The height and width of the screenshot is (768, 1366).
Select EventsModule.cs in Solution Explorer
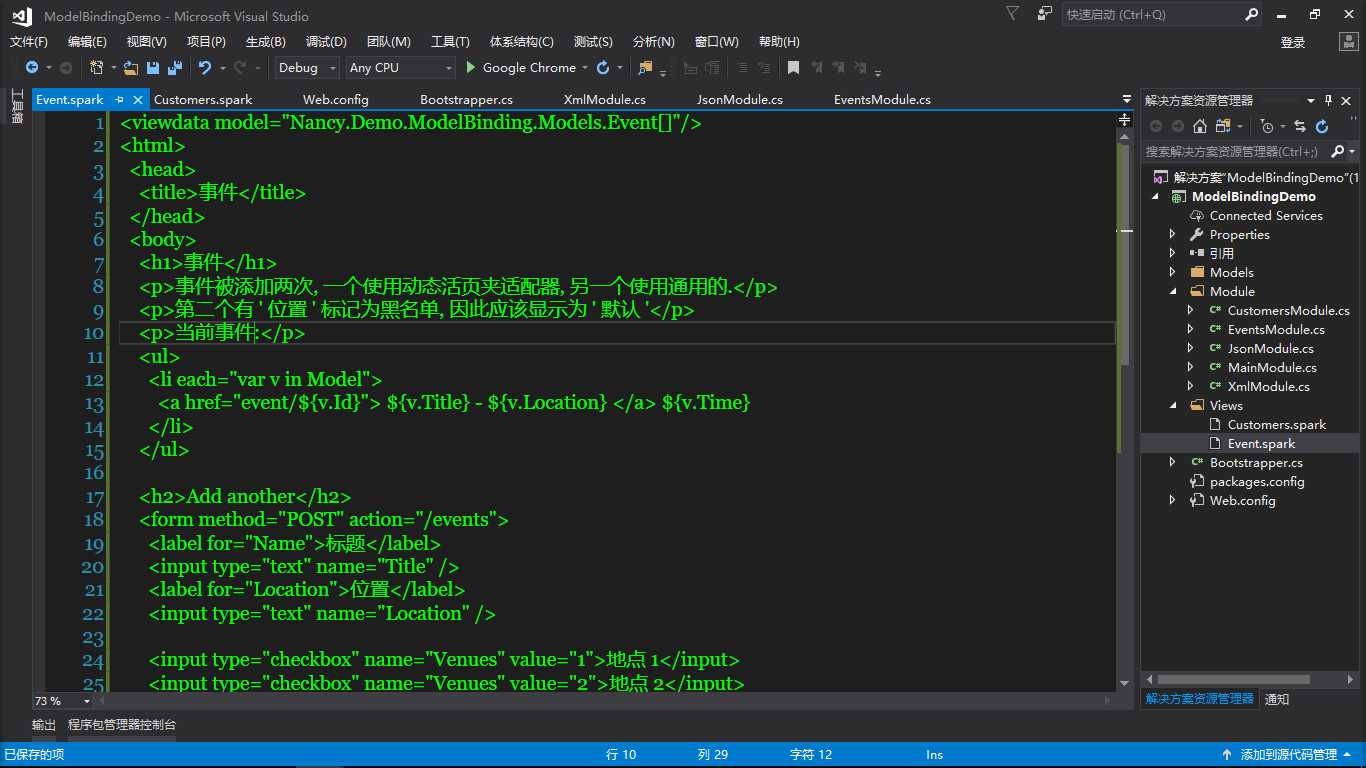(x=1276, y=330)
